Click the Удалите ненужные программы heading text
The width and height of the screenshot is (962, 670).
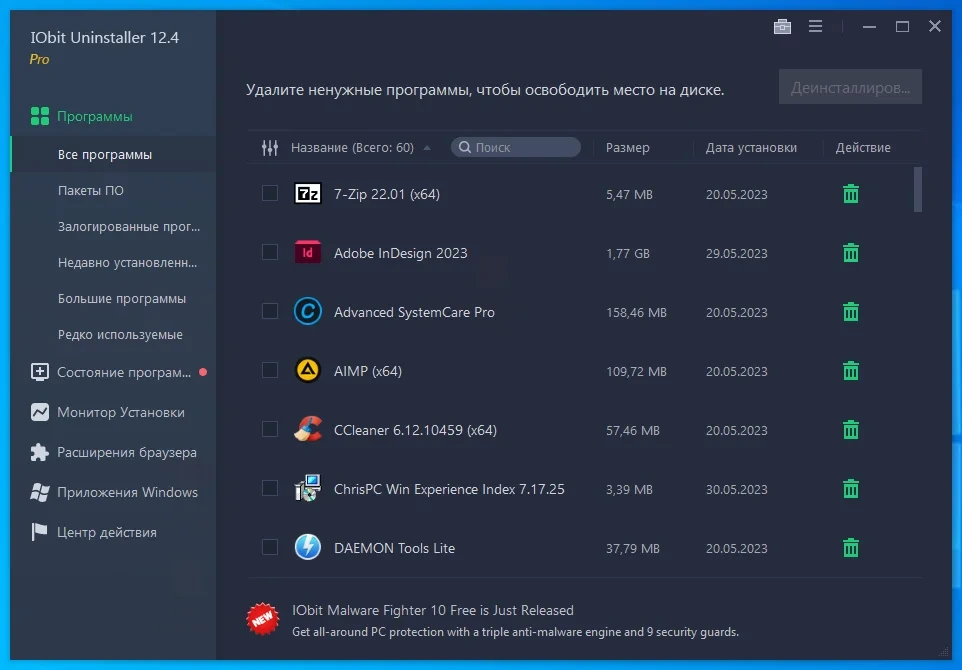click(485, 90)
